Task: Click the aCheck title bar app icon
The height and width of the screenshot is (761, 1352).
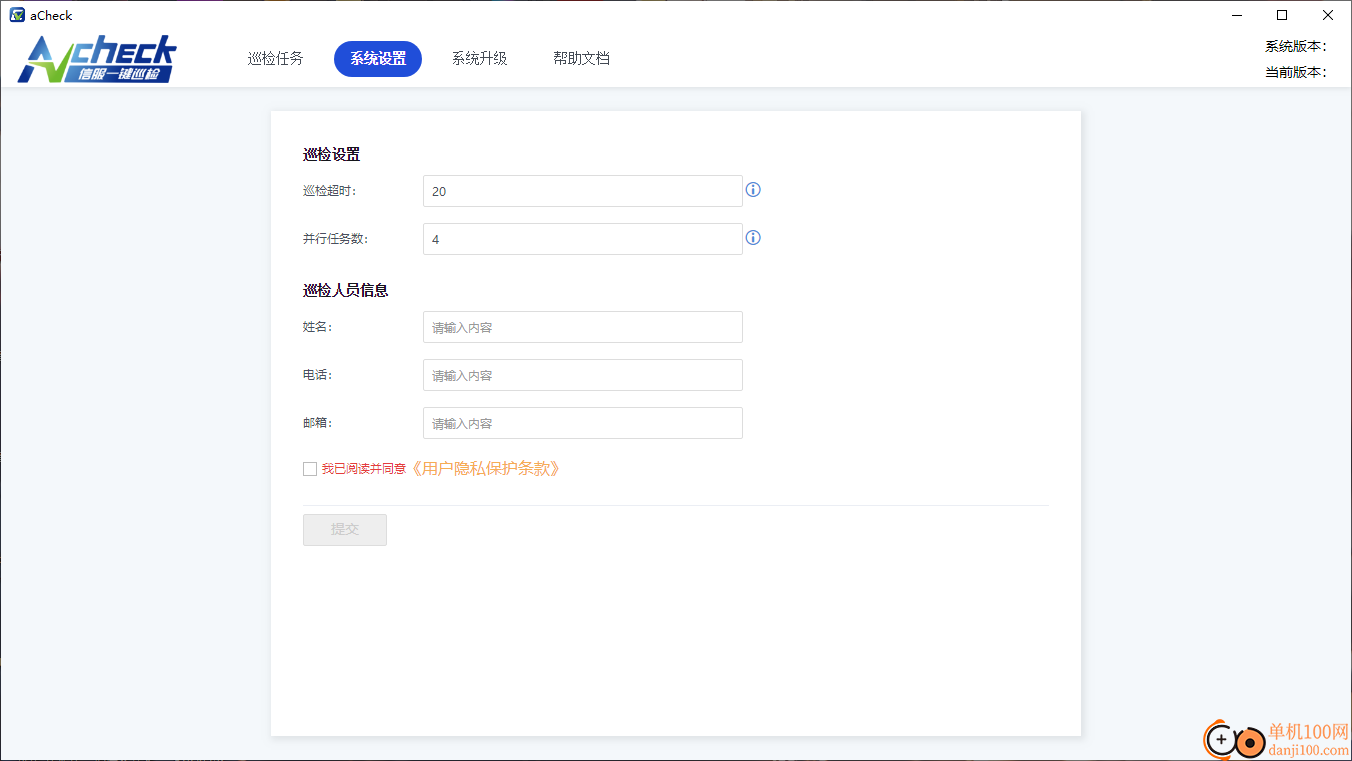Action: point(17,15)
